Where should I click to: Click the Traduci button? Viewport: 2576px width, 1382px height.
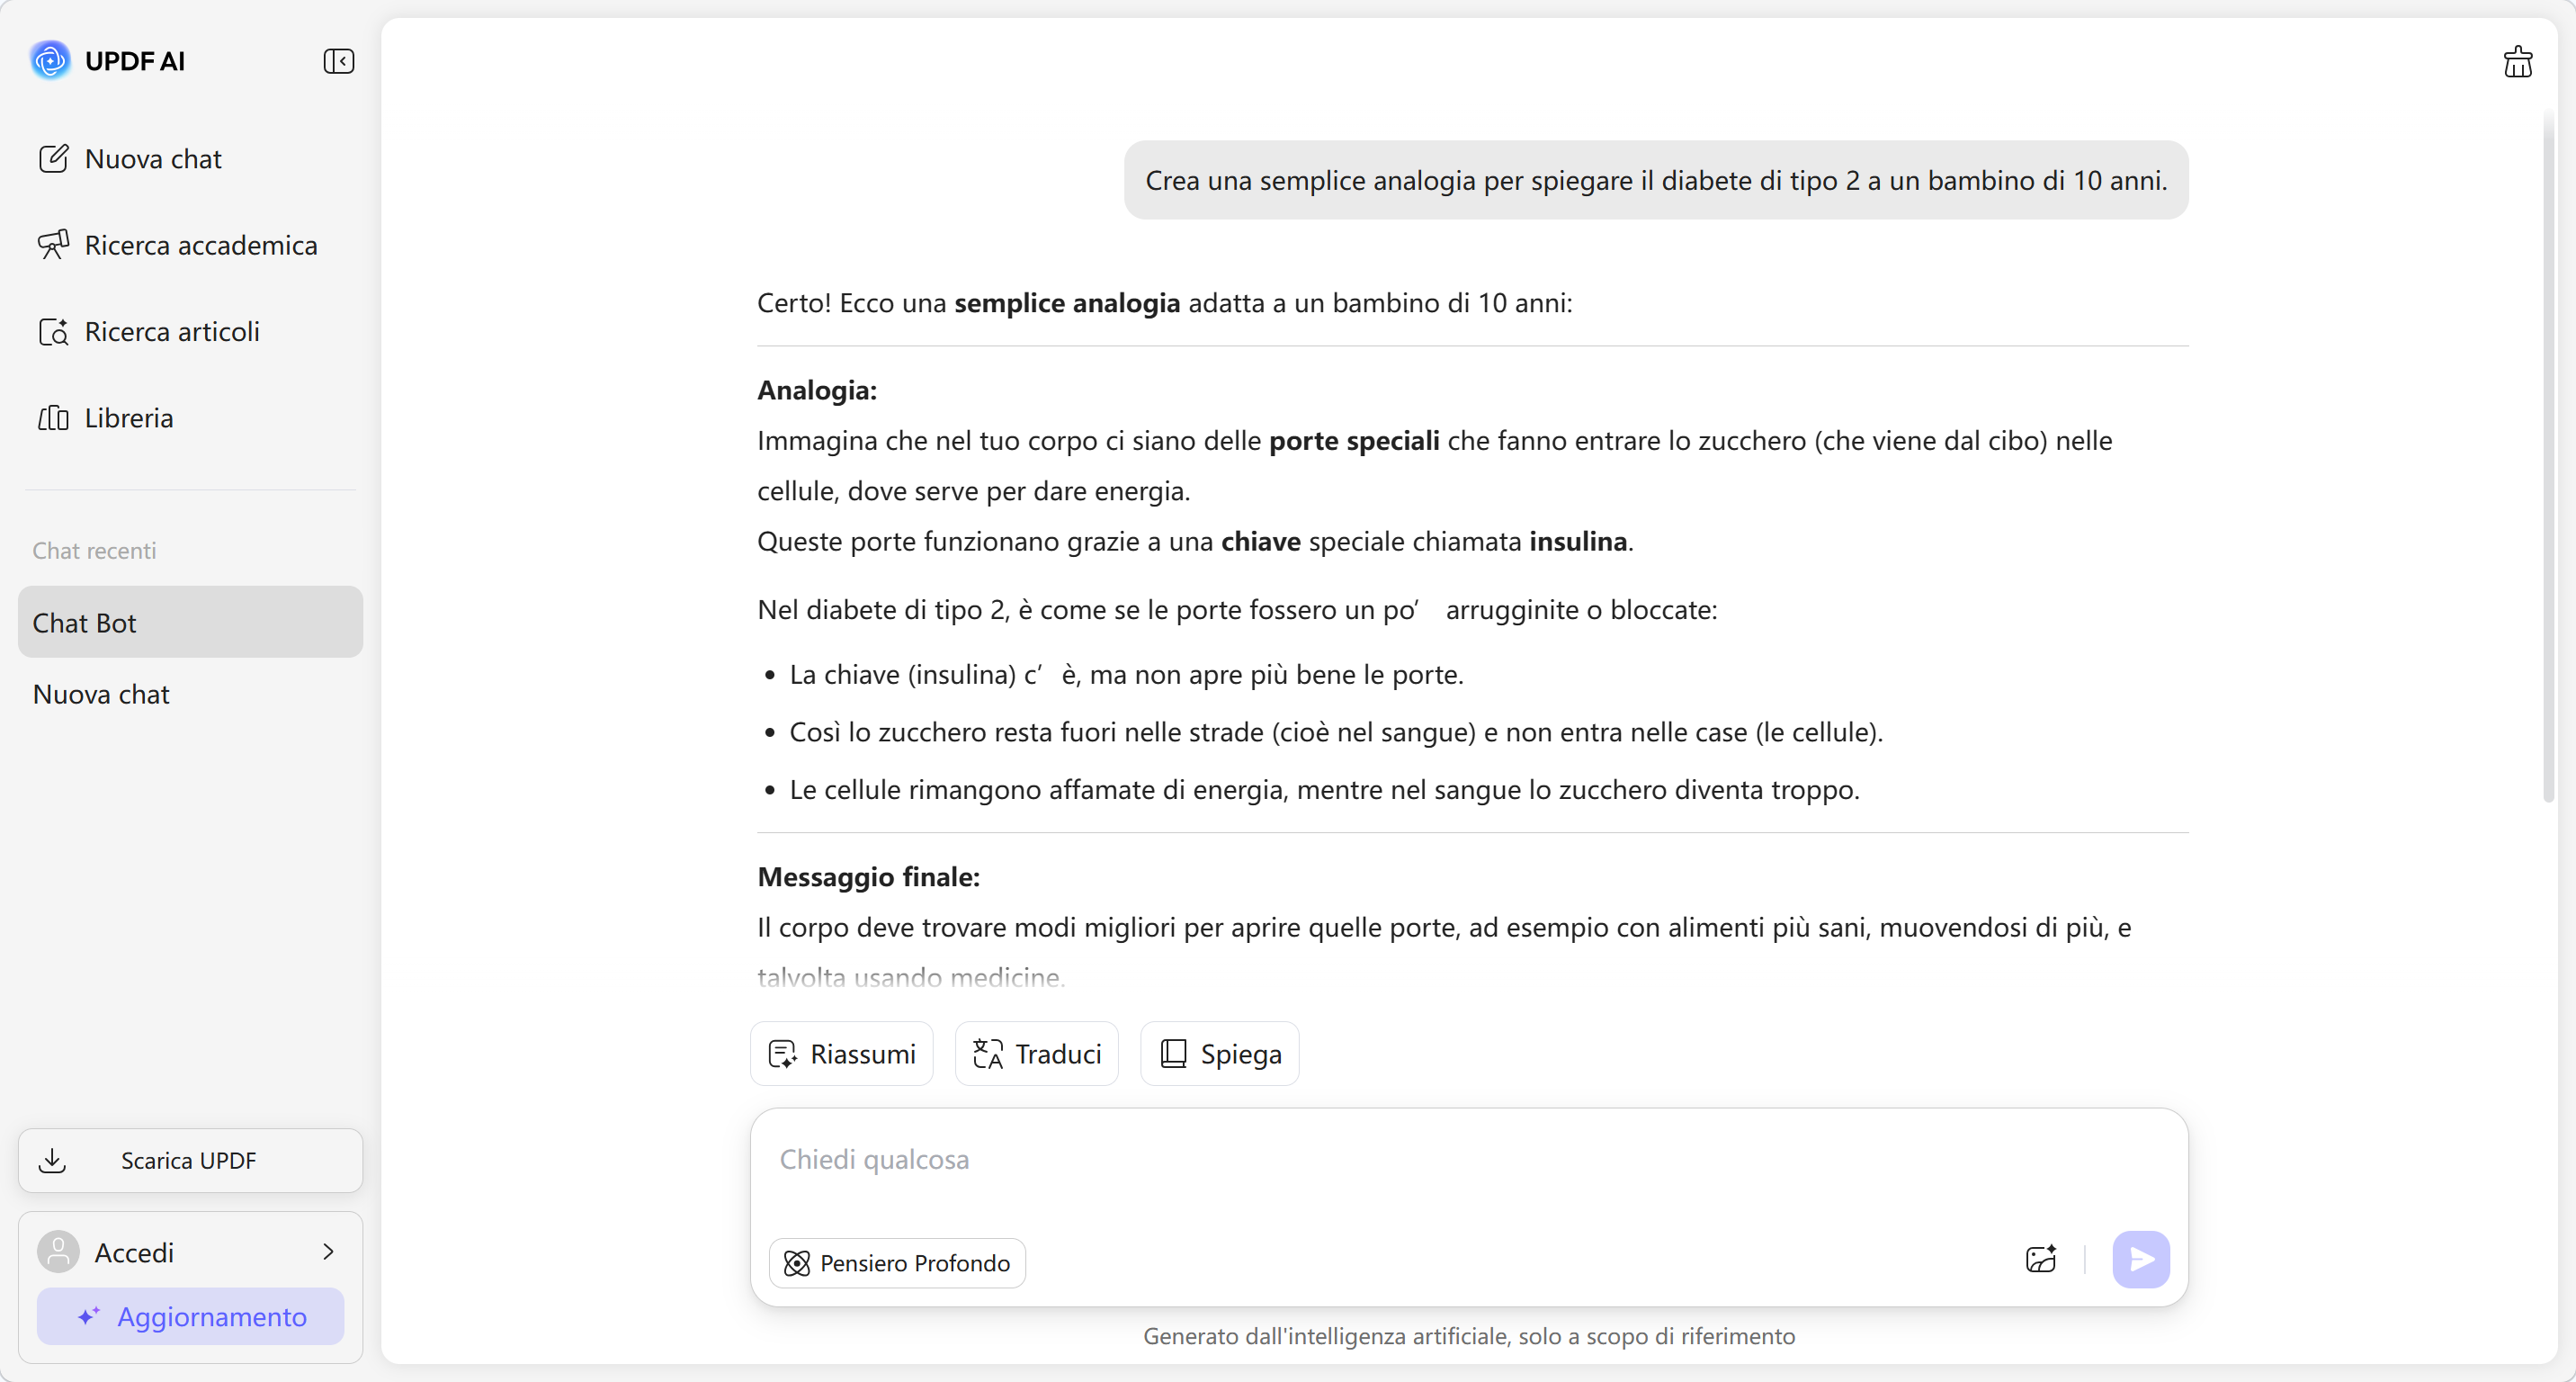[x=1036, y=1054]
